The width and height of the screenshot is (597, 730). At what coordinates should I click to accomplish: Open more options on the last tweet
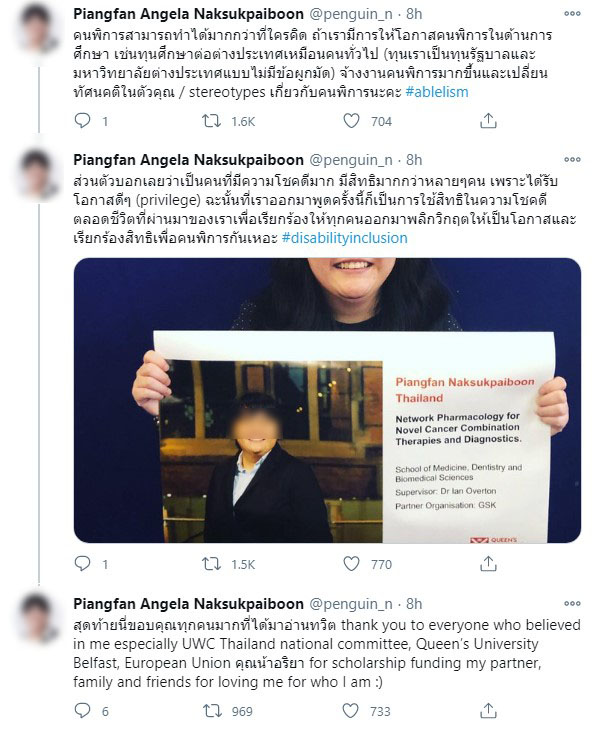click(x=572, y=603)
